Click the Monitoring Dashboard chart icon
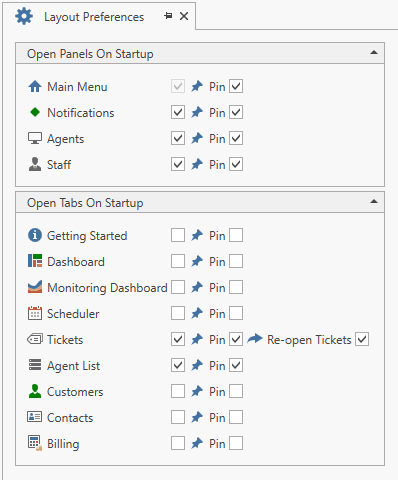The image size is (398, 480). [35, 287]
